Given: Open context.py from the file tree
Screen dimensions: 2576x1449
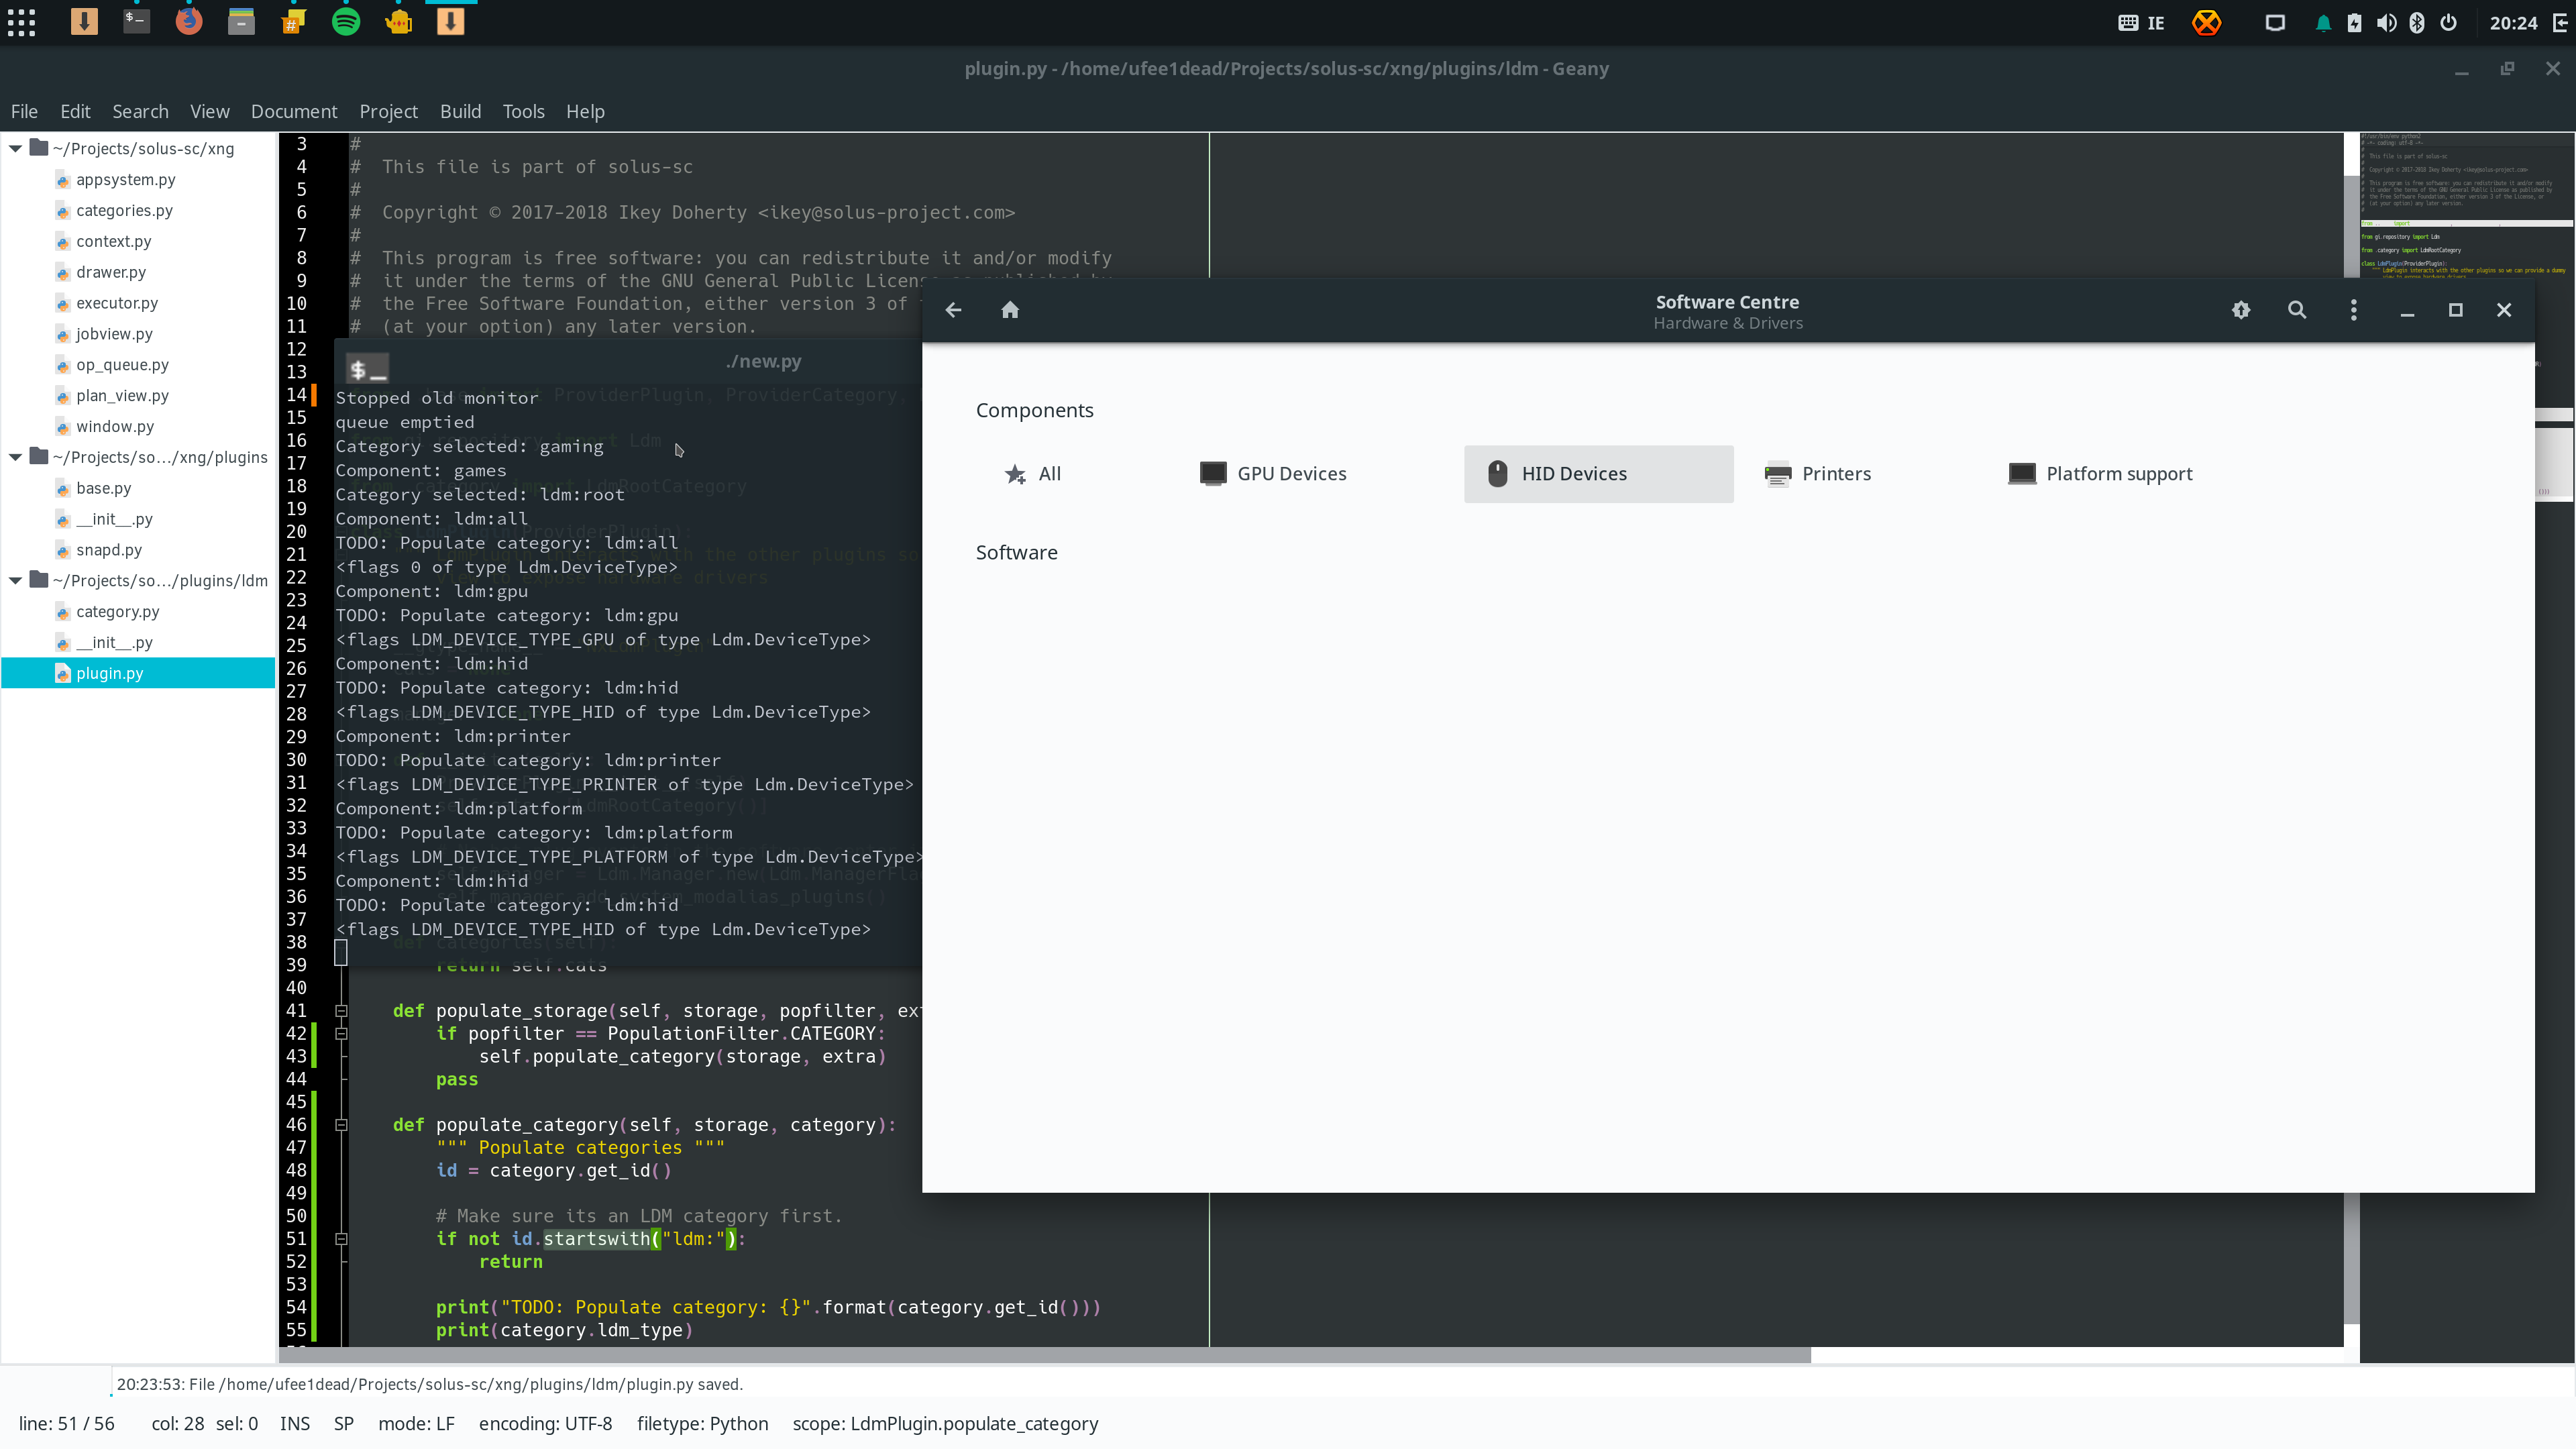Looking at the screenshot, I should [113, 241].
